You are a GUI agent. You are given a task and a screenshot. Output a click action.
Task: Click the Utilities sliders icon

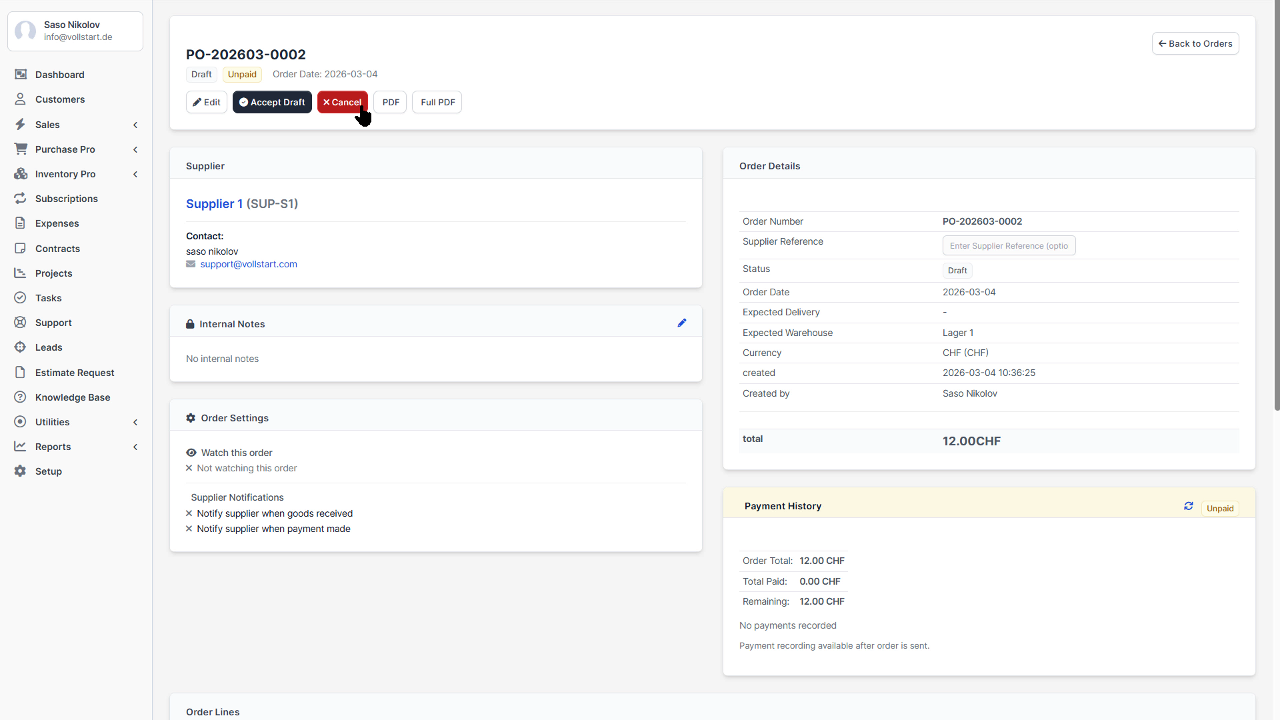coord(20,422)
